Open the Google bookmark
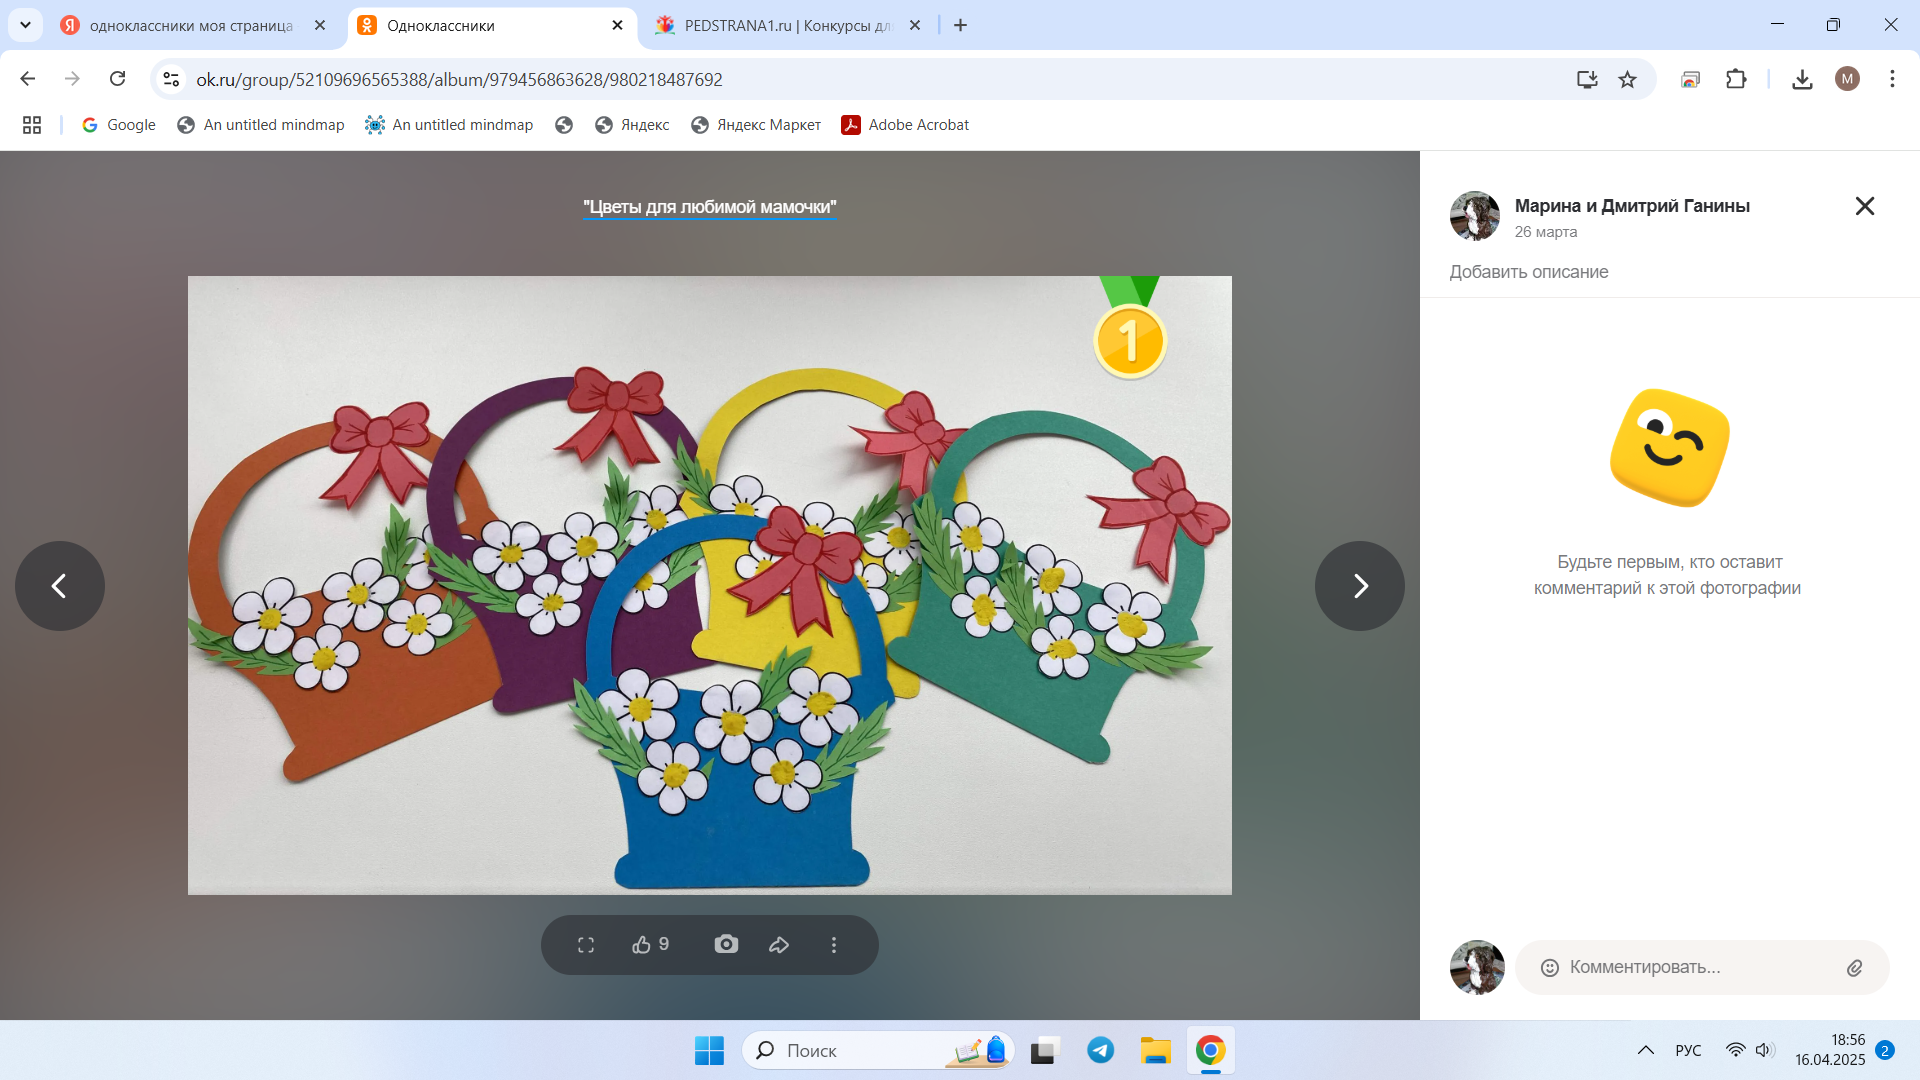1920x1080 pixels. click(119, 125)
